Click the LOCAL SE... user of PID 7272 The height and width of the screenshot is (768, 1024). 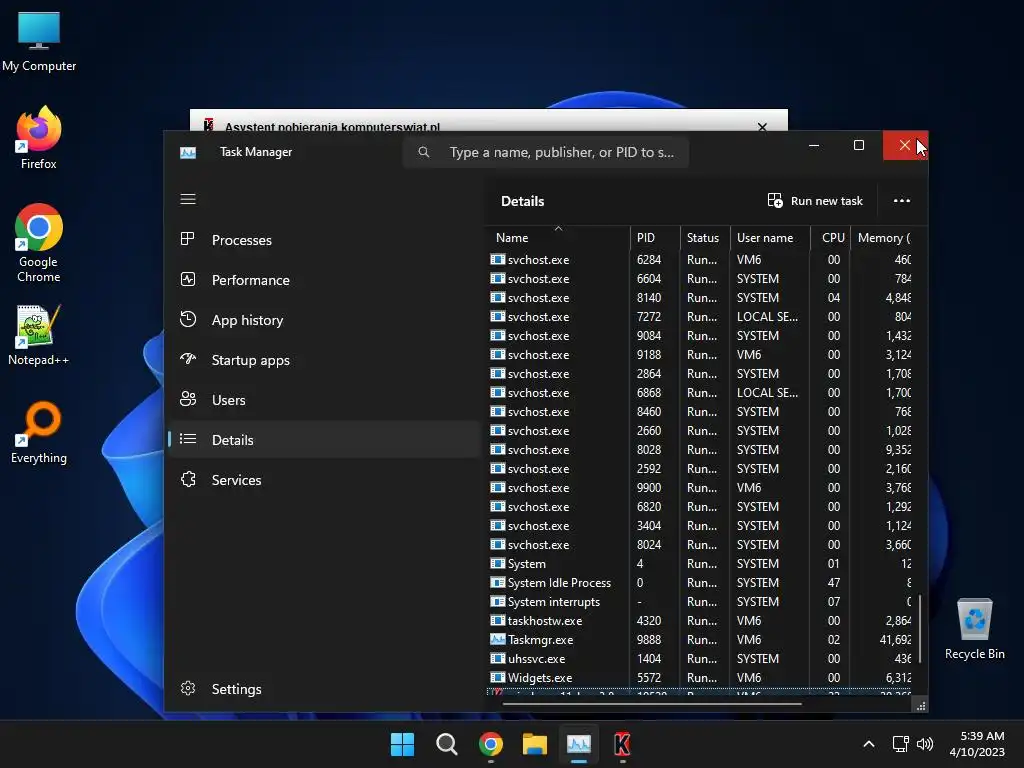(767, 316)
